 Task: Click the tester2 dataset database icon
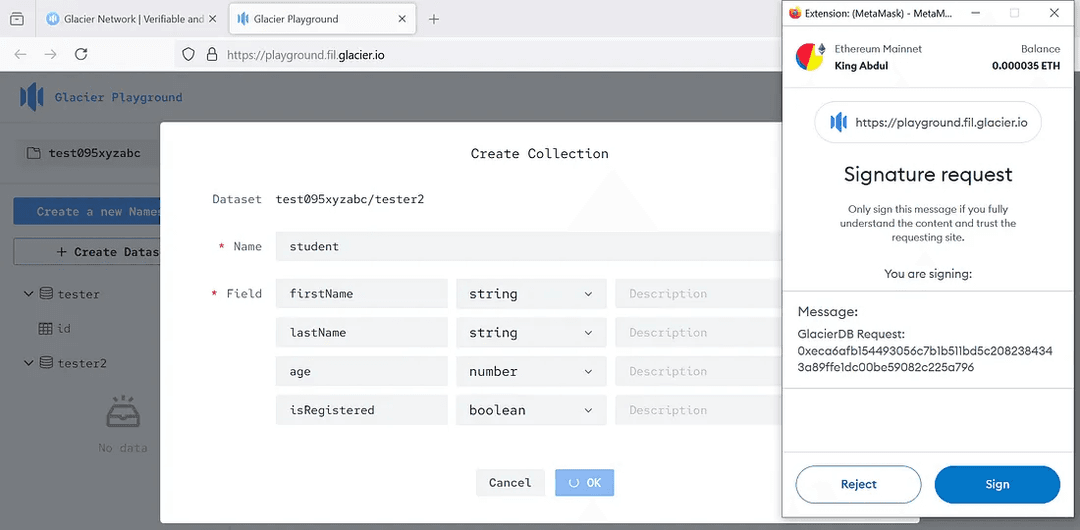pos(46,363)
